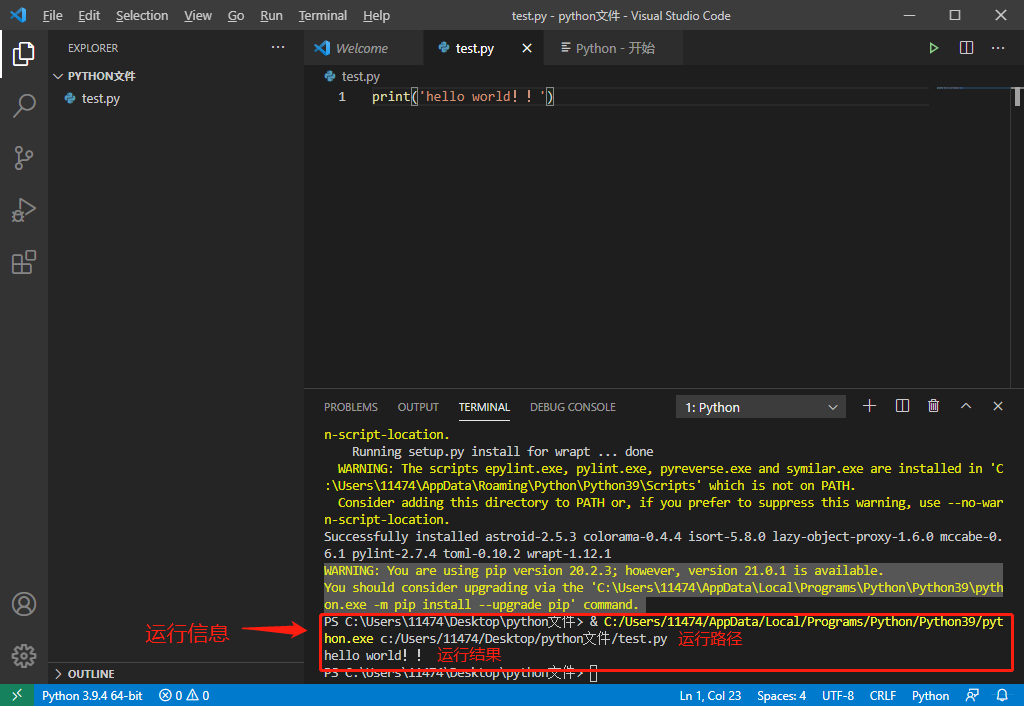The height and width of the screenshot is (706, 1024).
Task: Open the Search view in the activity bar
Action: point(24,106)
